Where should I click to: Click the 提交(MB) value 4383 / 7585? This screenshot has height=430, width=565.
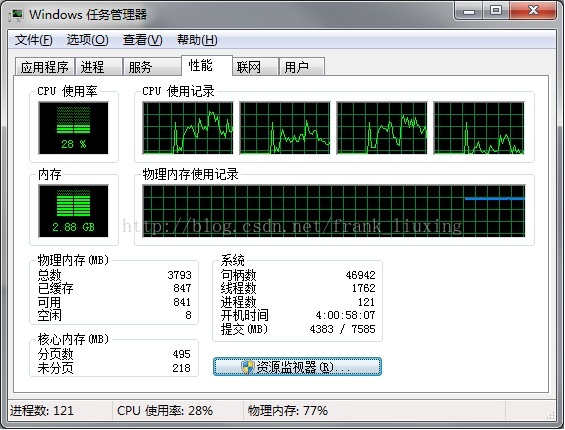[x=342, y=329]
